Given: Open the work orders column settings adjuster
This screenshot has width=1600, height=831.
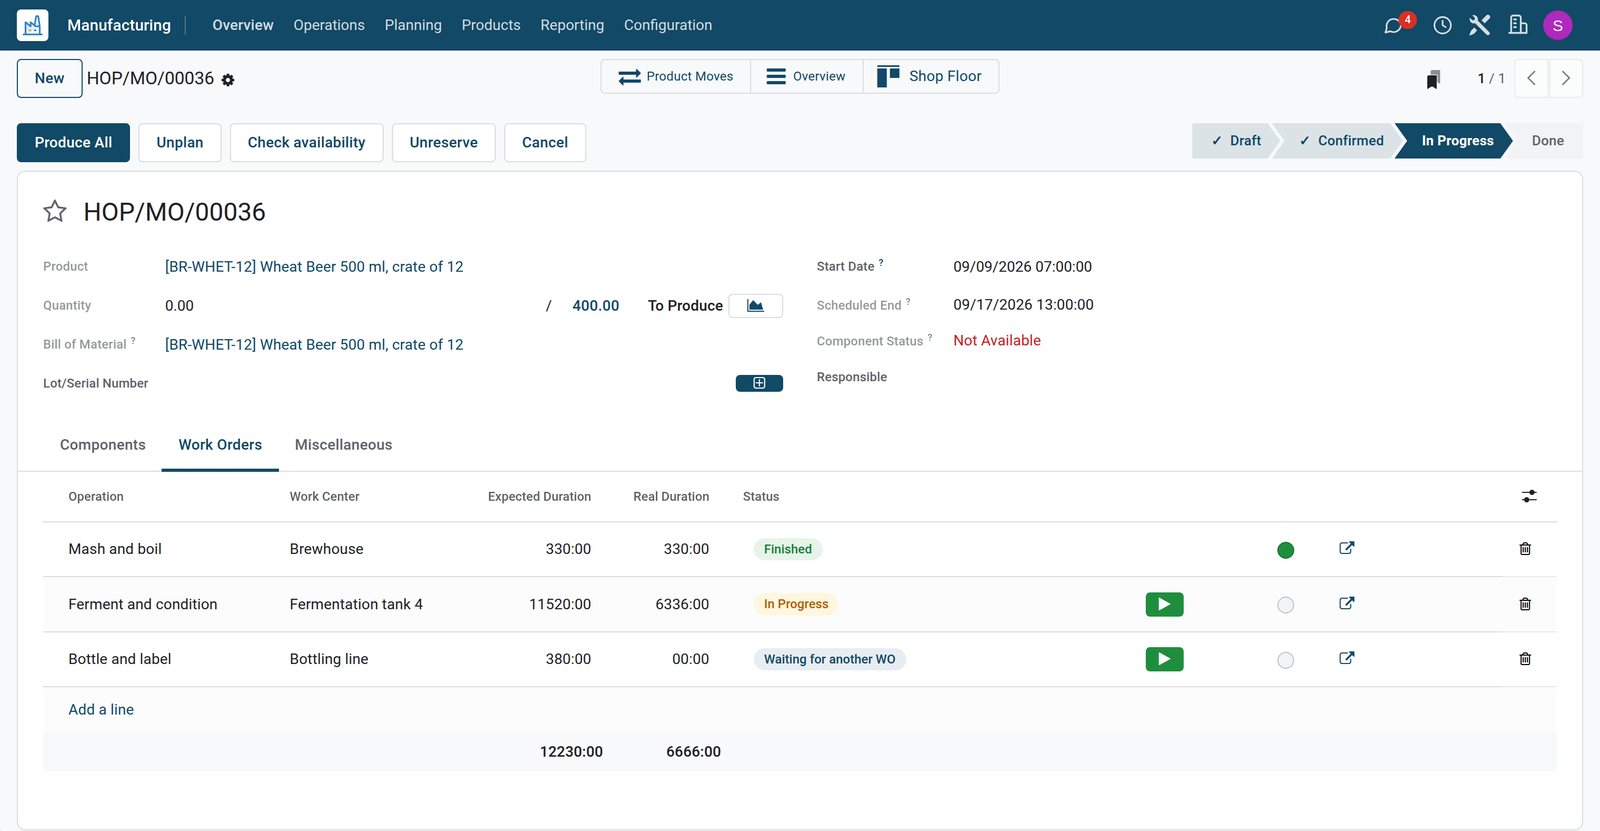Looking at the screenshot, I should click(x=1529, y=496).
